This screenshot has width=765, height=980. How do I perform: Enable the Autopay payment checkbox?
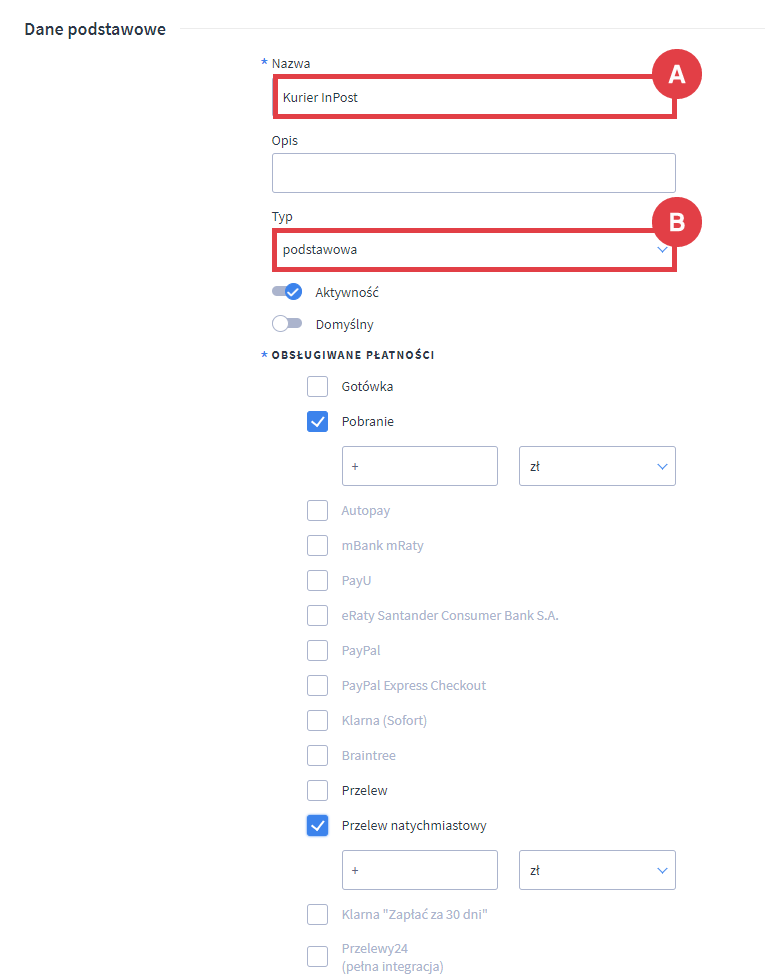pos(317,510)
